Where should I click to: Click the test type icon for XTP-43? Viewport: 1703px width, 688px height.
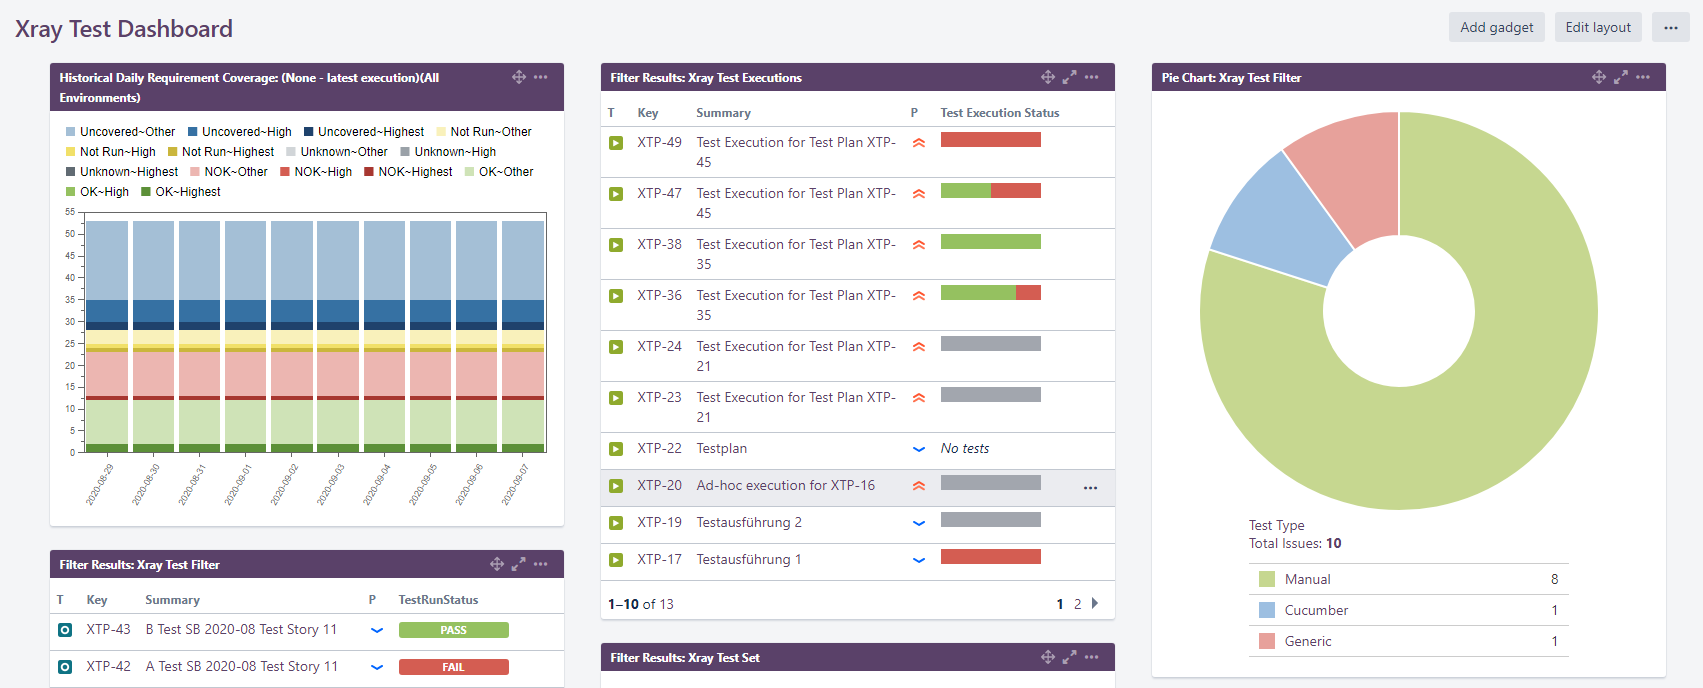click(65, 630)
